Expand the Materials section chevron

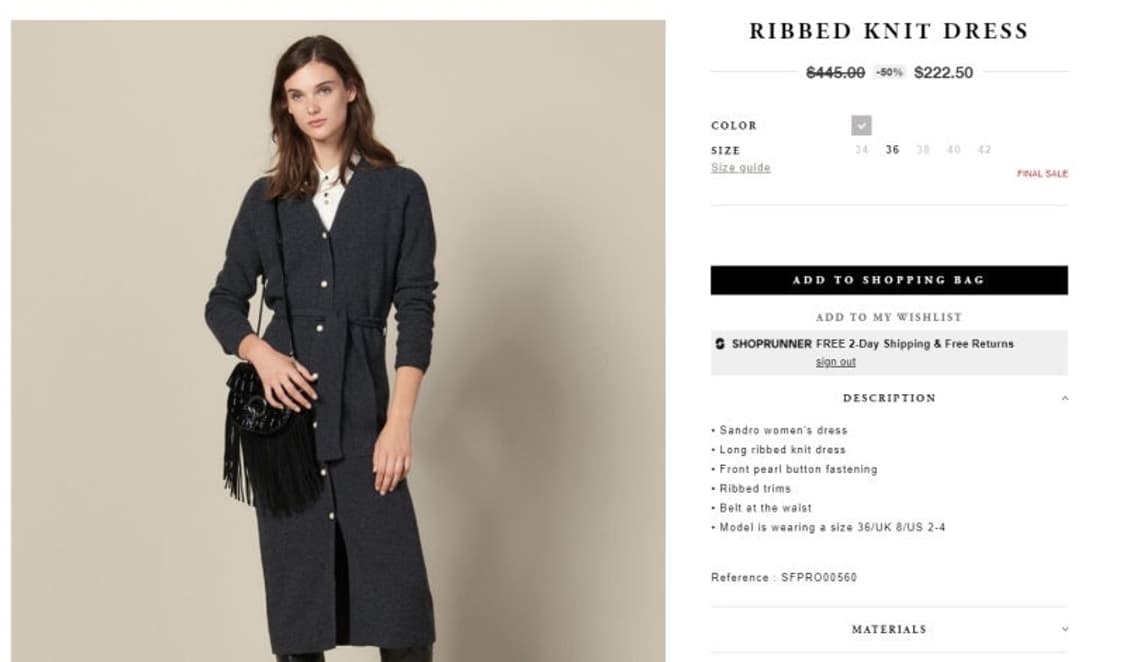point(1065,629)
